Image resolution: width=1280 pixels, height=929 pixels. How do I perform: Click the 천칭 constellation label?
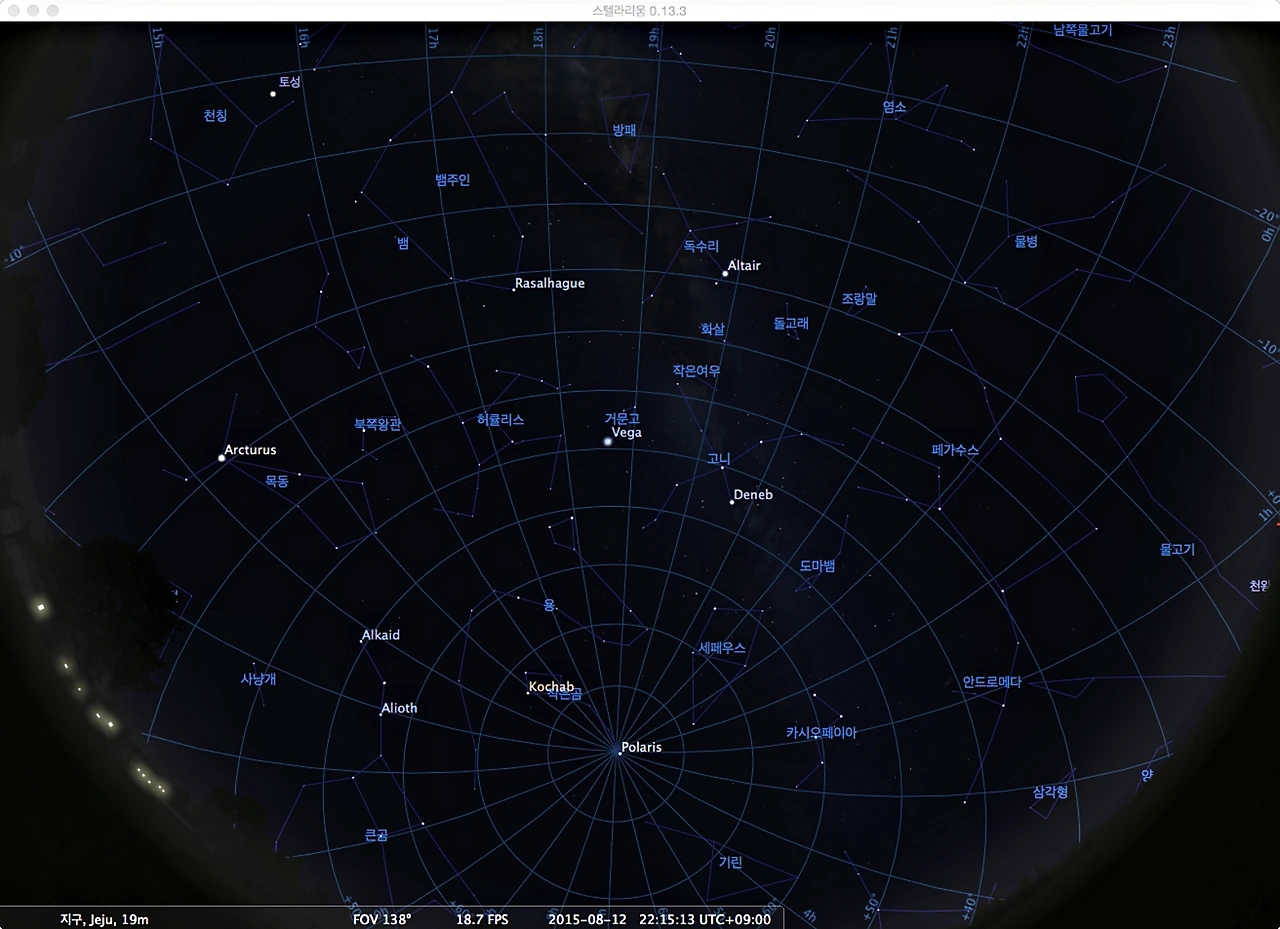pyautogui.click(x=216, y=116)
